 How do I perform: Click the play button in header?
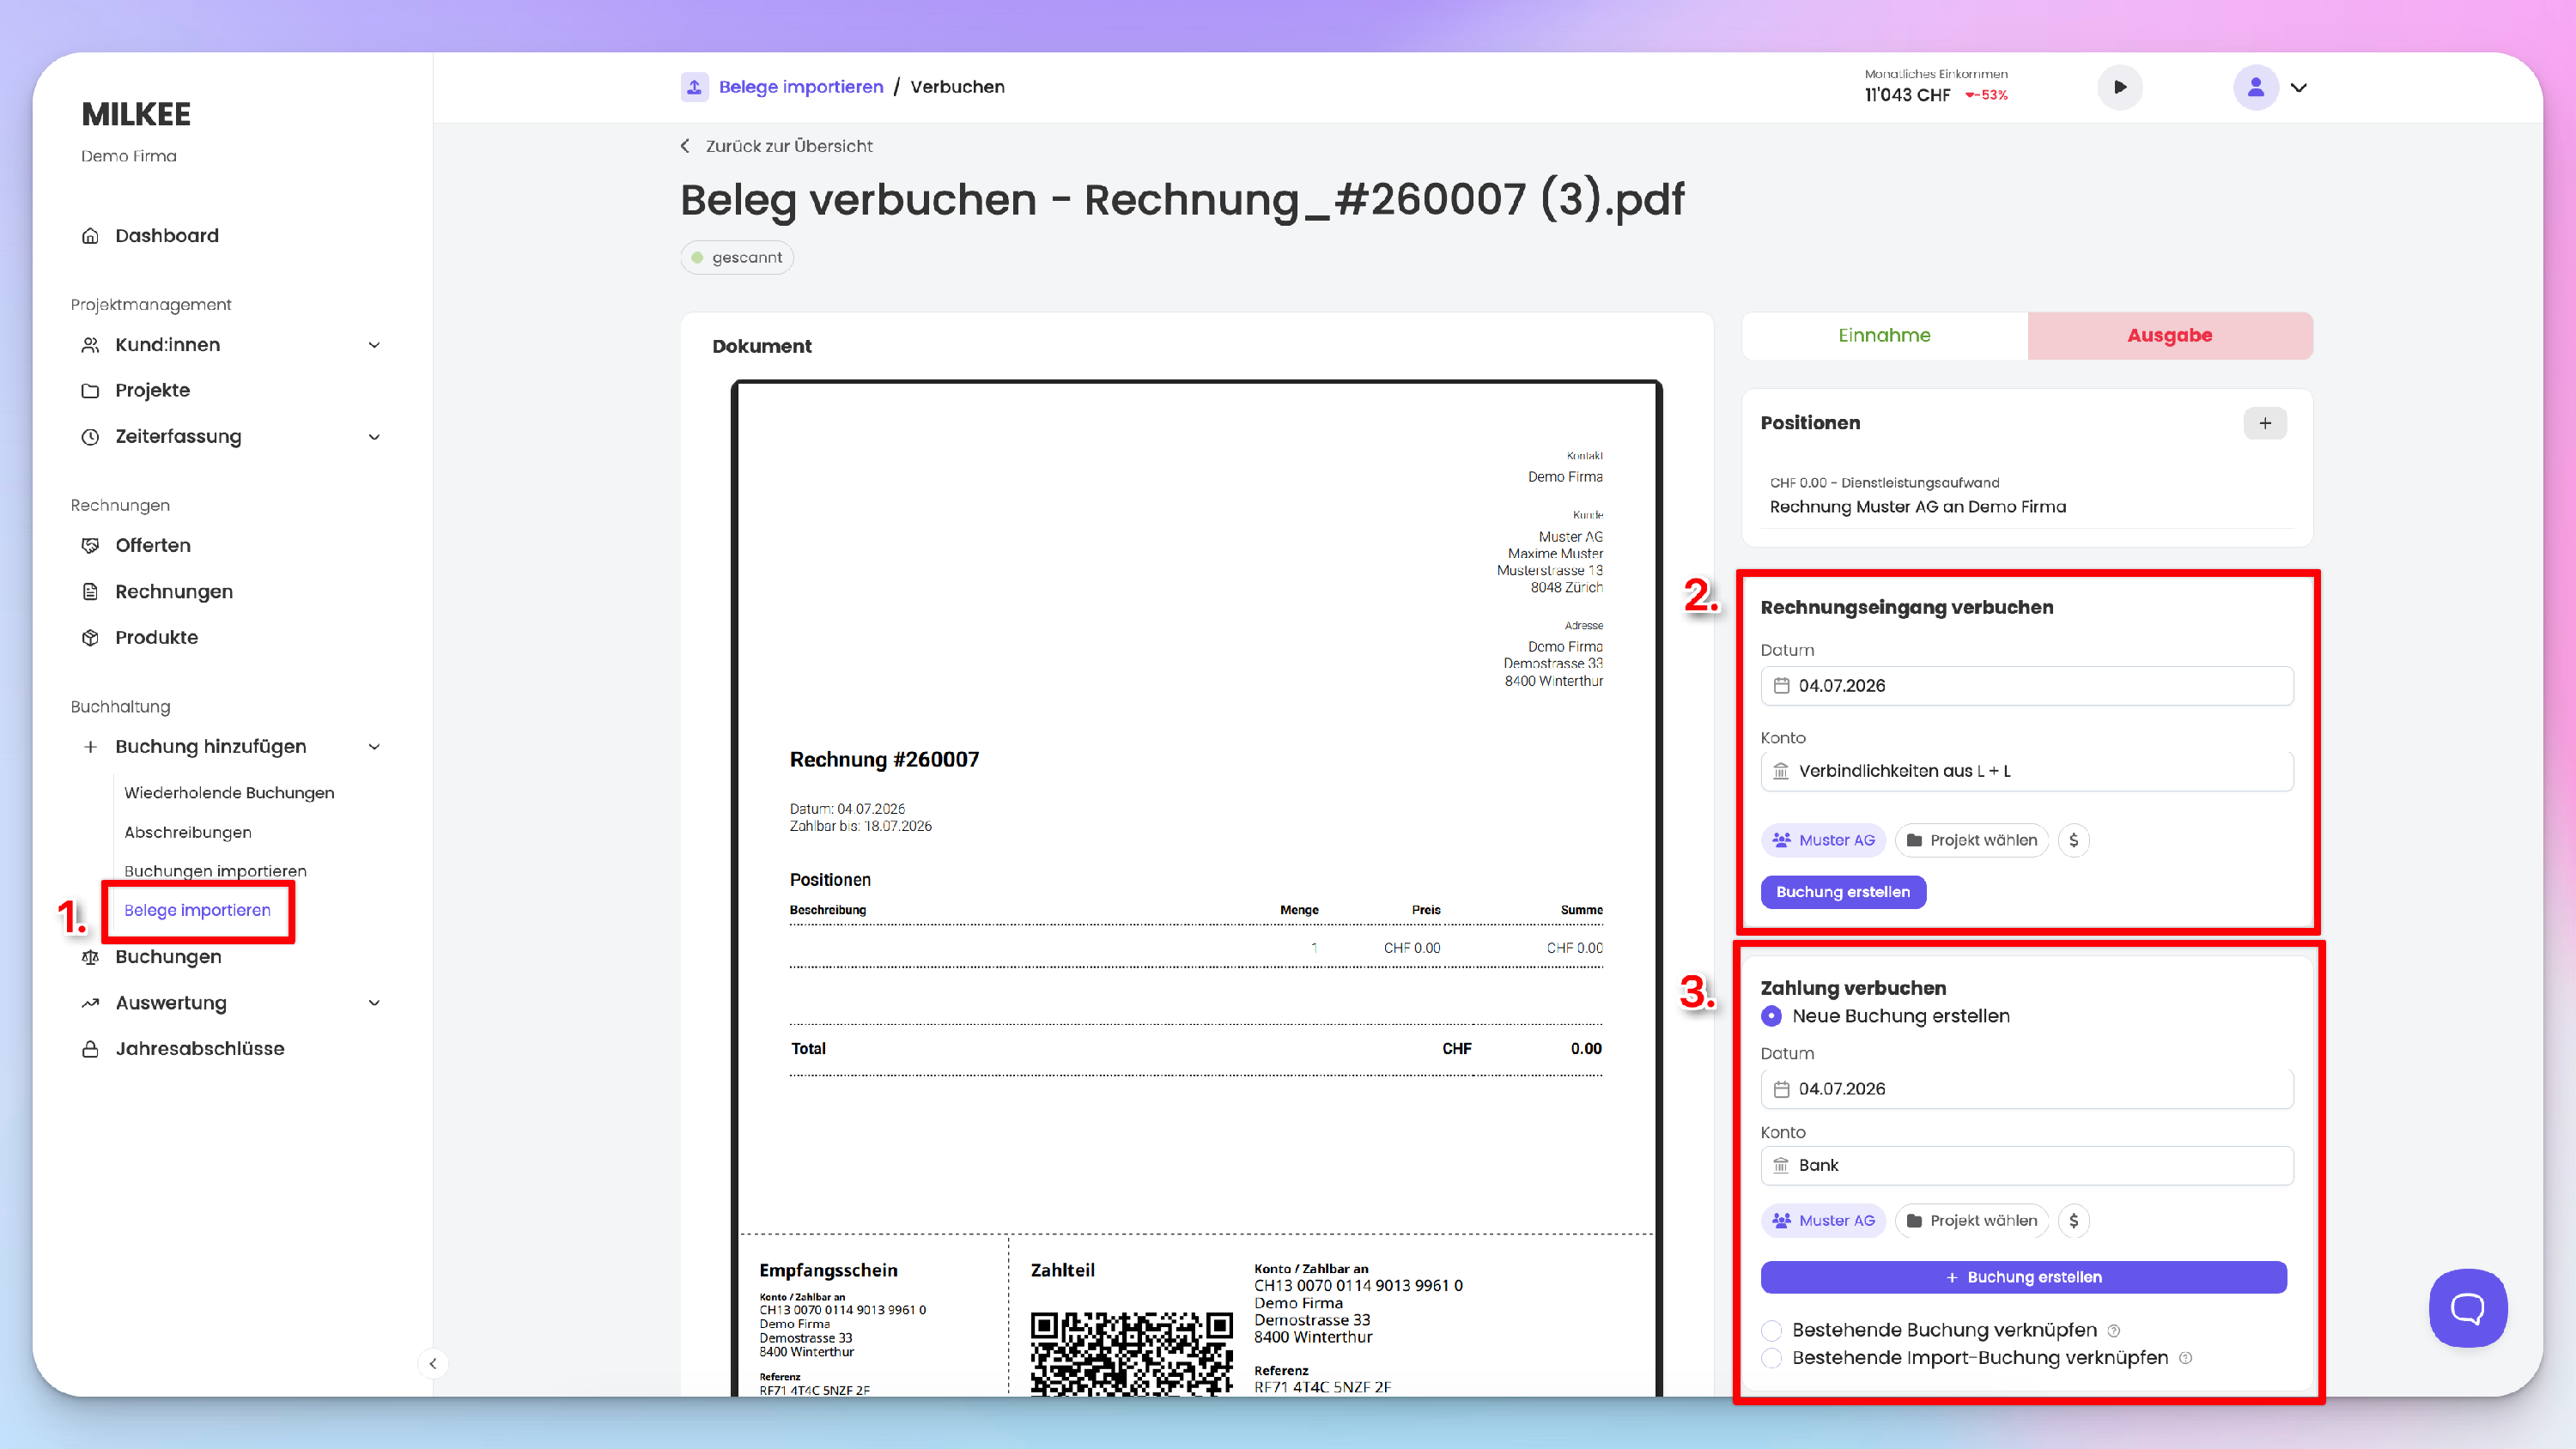pos(2120,87)
